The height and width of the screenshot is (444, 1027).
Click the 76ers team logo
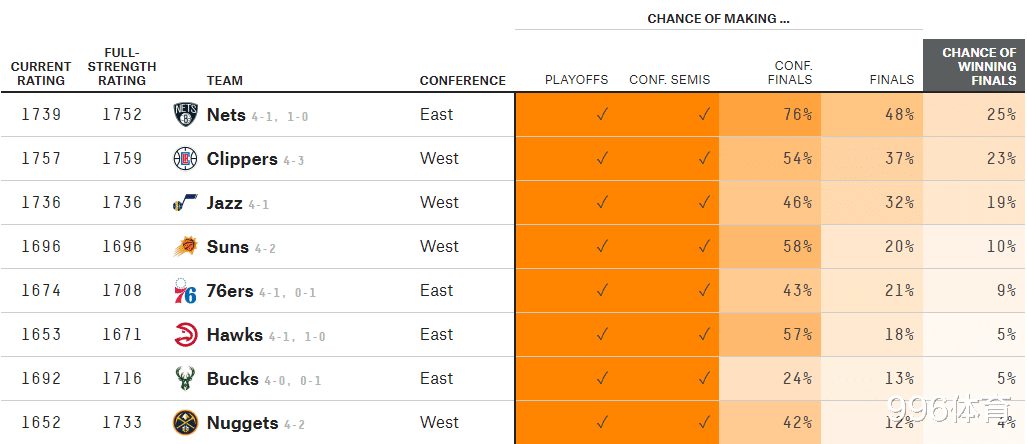186,291
